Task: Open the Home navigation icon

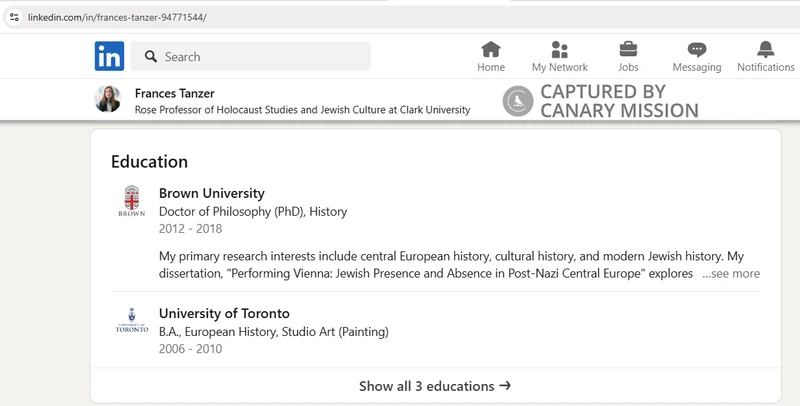Action: [491, 50]
